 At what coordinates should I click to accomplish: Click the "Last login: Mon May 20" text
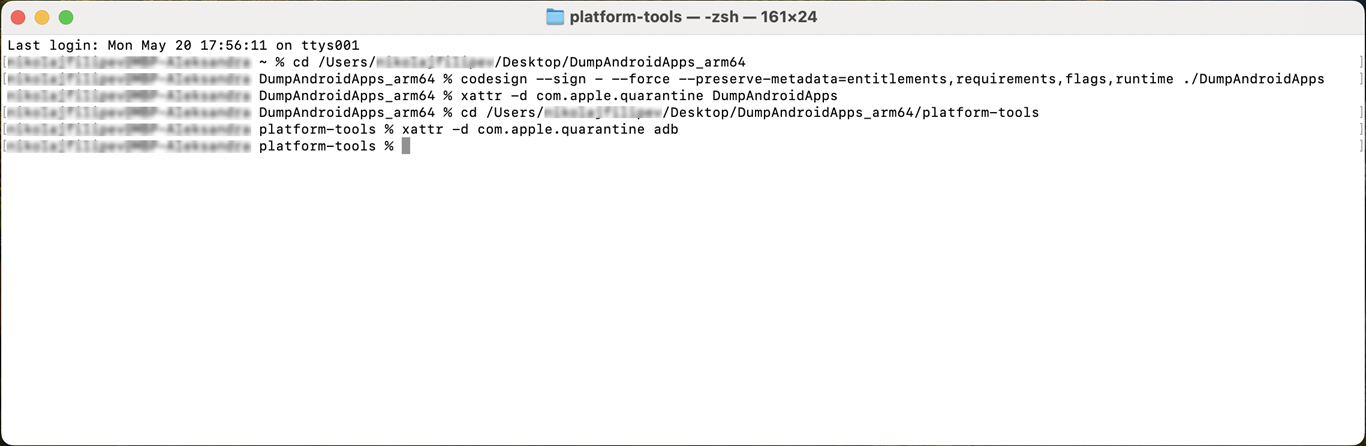click(96, 45)
